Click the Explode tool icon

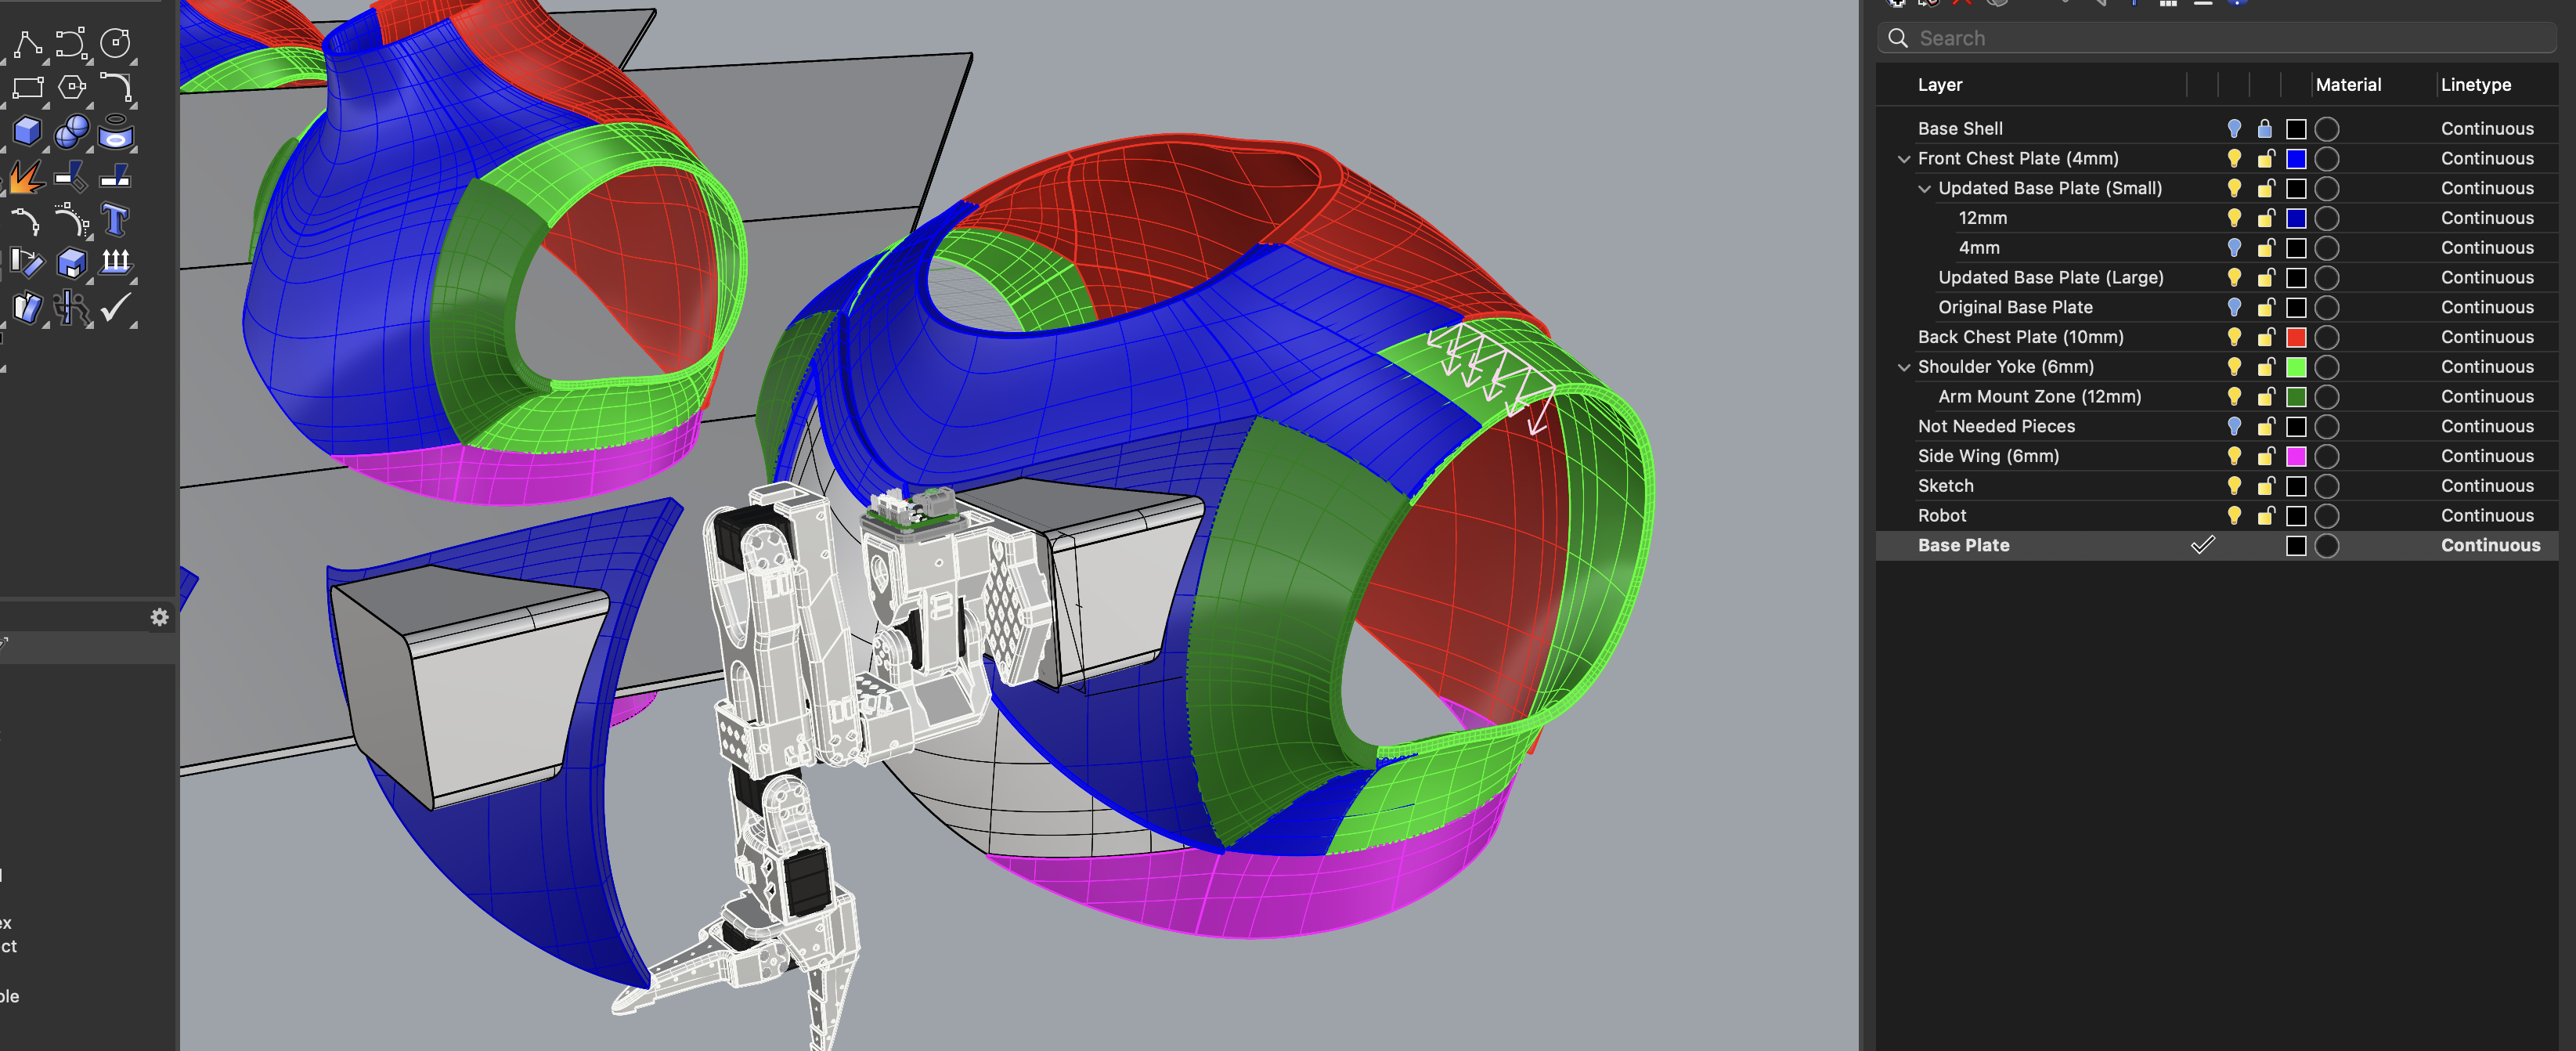point(27,177)
